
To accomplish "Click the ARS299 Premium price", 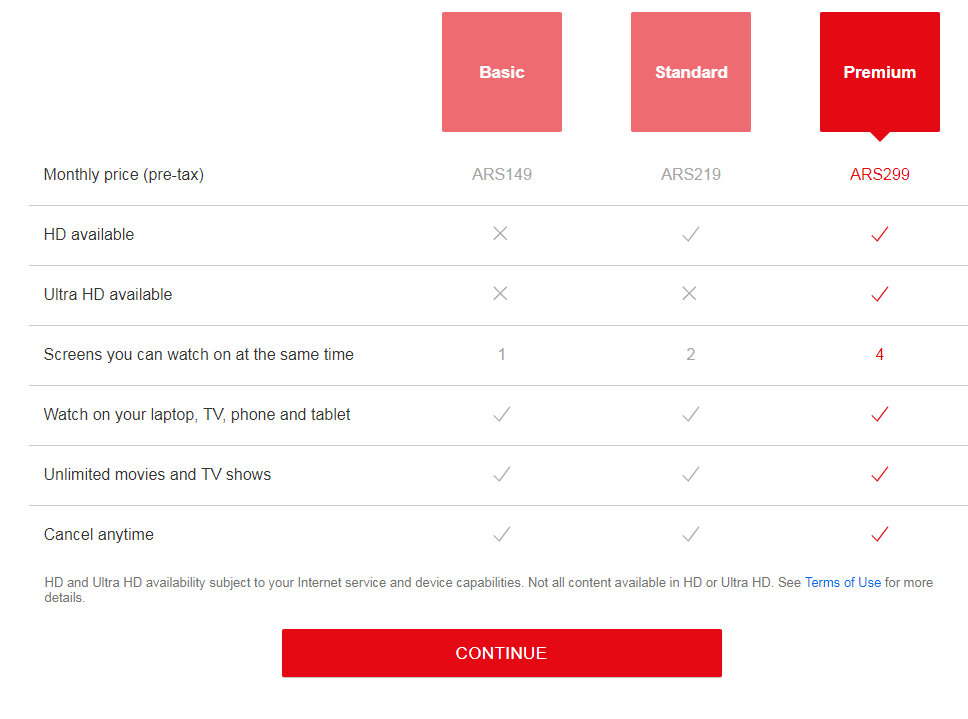I will click(879, 174).
